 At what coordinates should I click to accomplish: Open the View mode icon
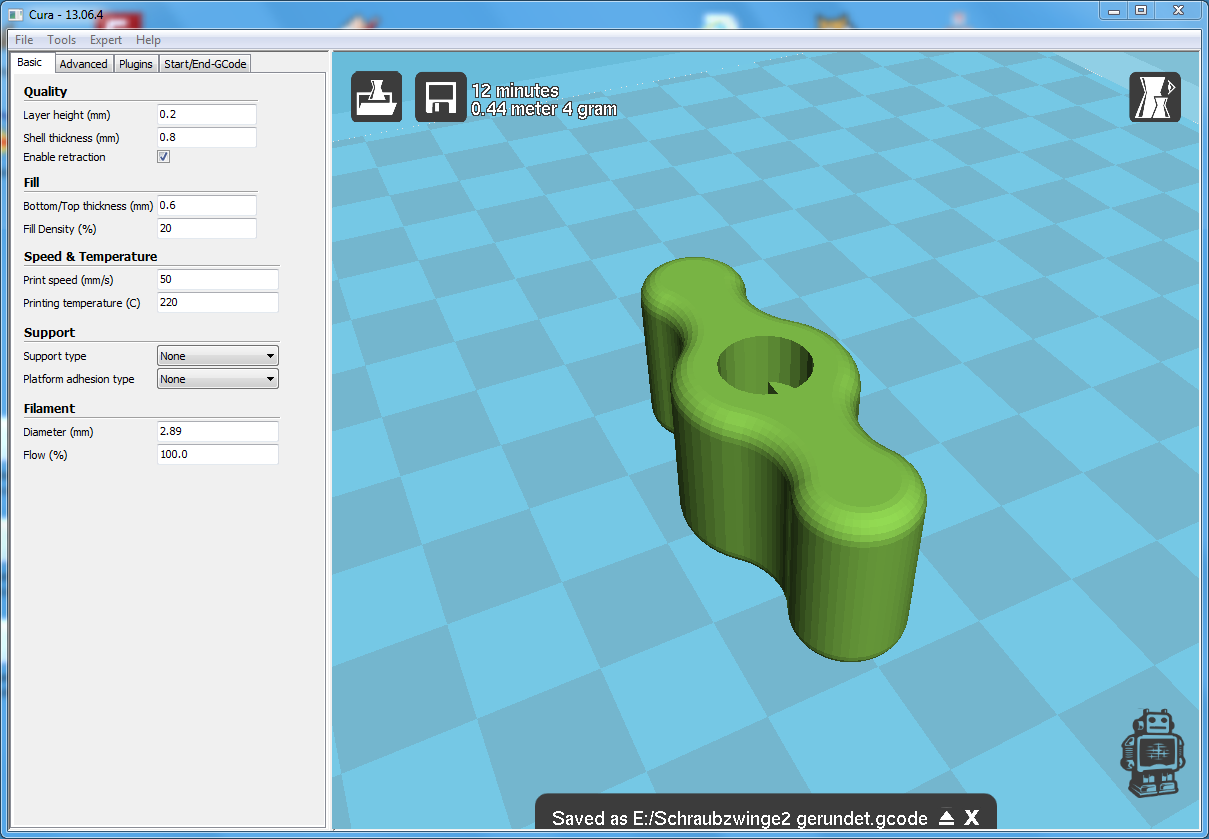[x=1154, y=97]
